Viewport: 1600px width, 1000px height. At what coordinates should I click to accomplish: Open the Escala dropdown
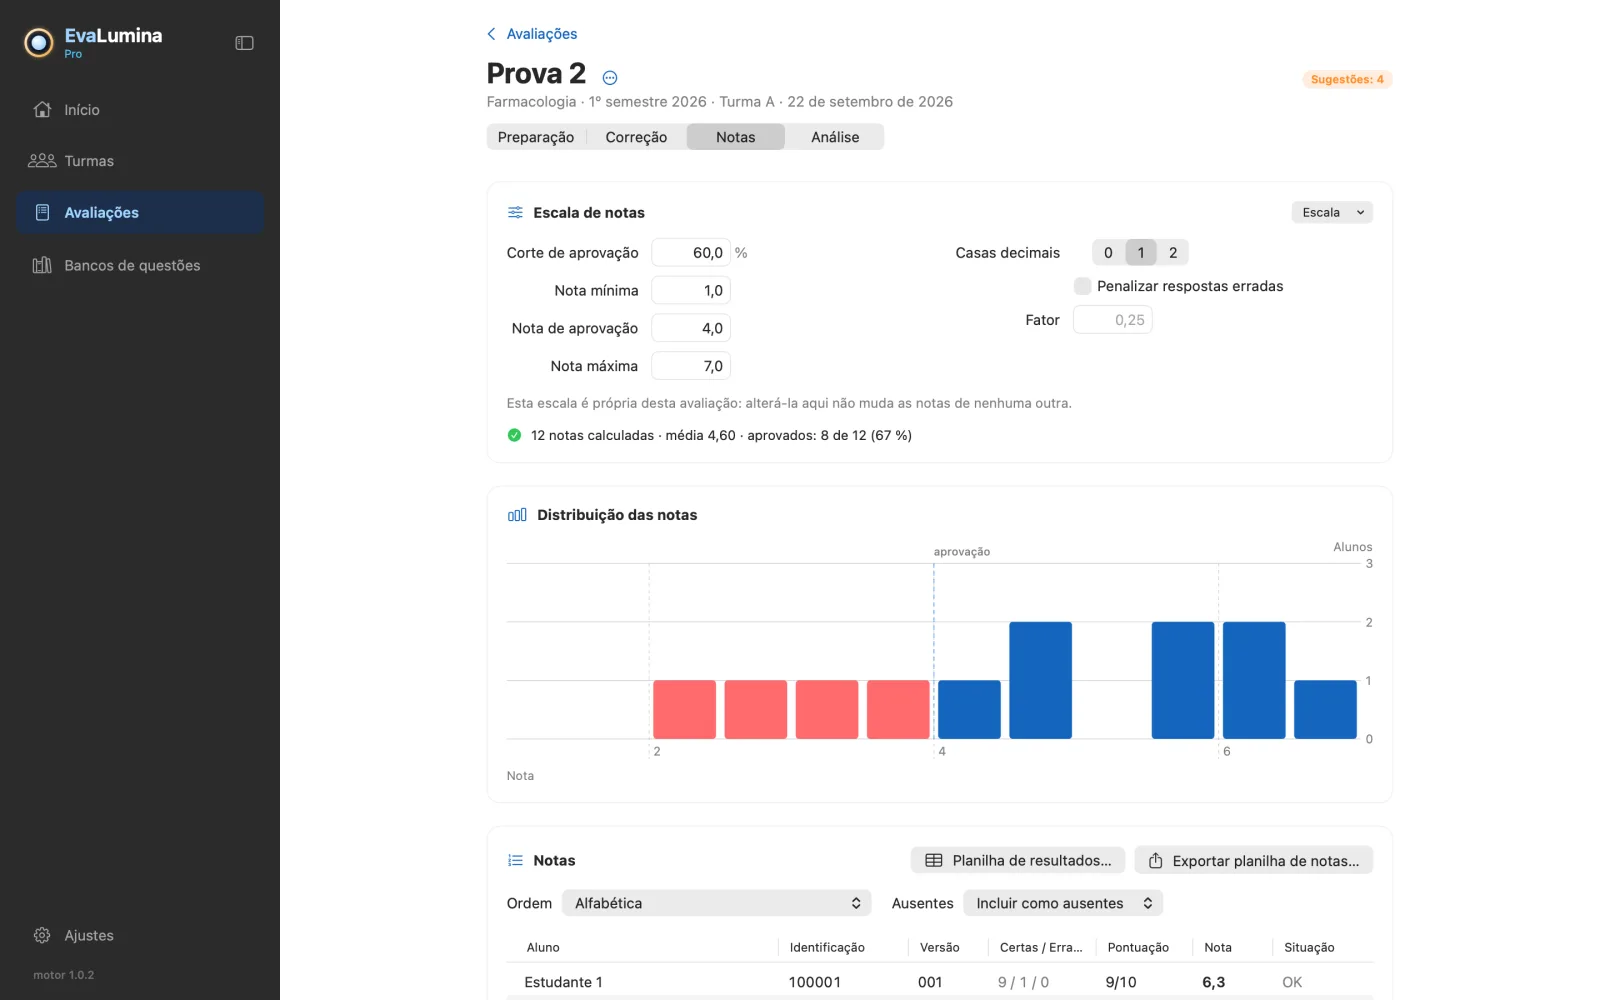(1332, 212)
